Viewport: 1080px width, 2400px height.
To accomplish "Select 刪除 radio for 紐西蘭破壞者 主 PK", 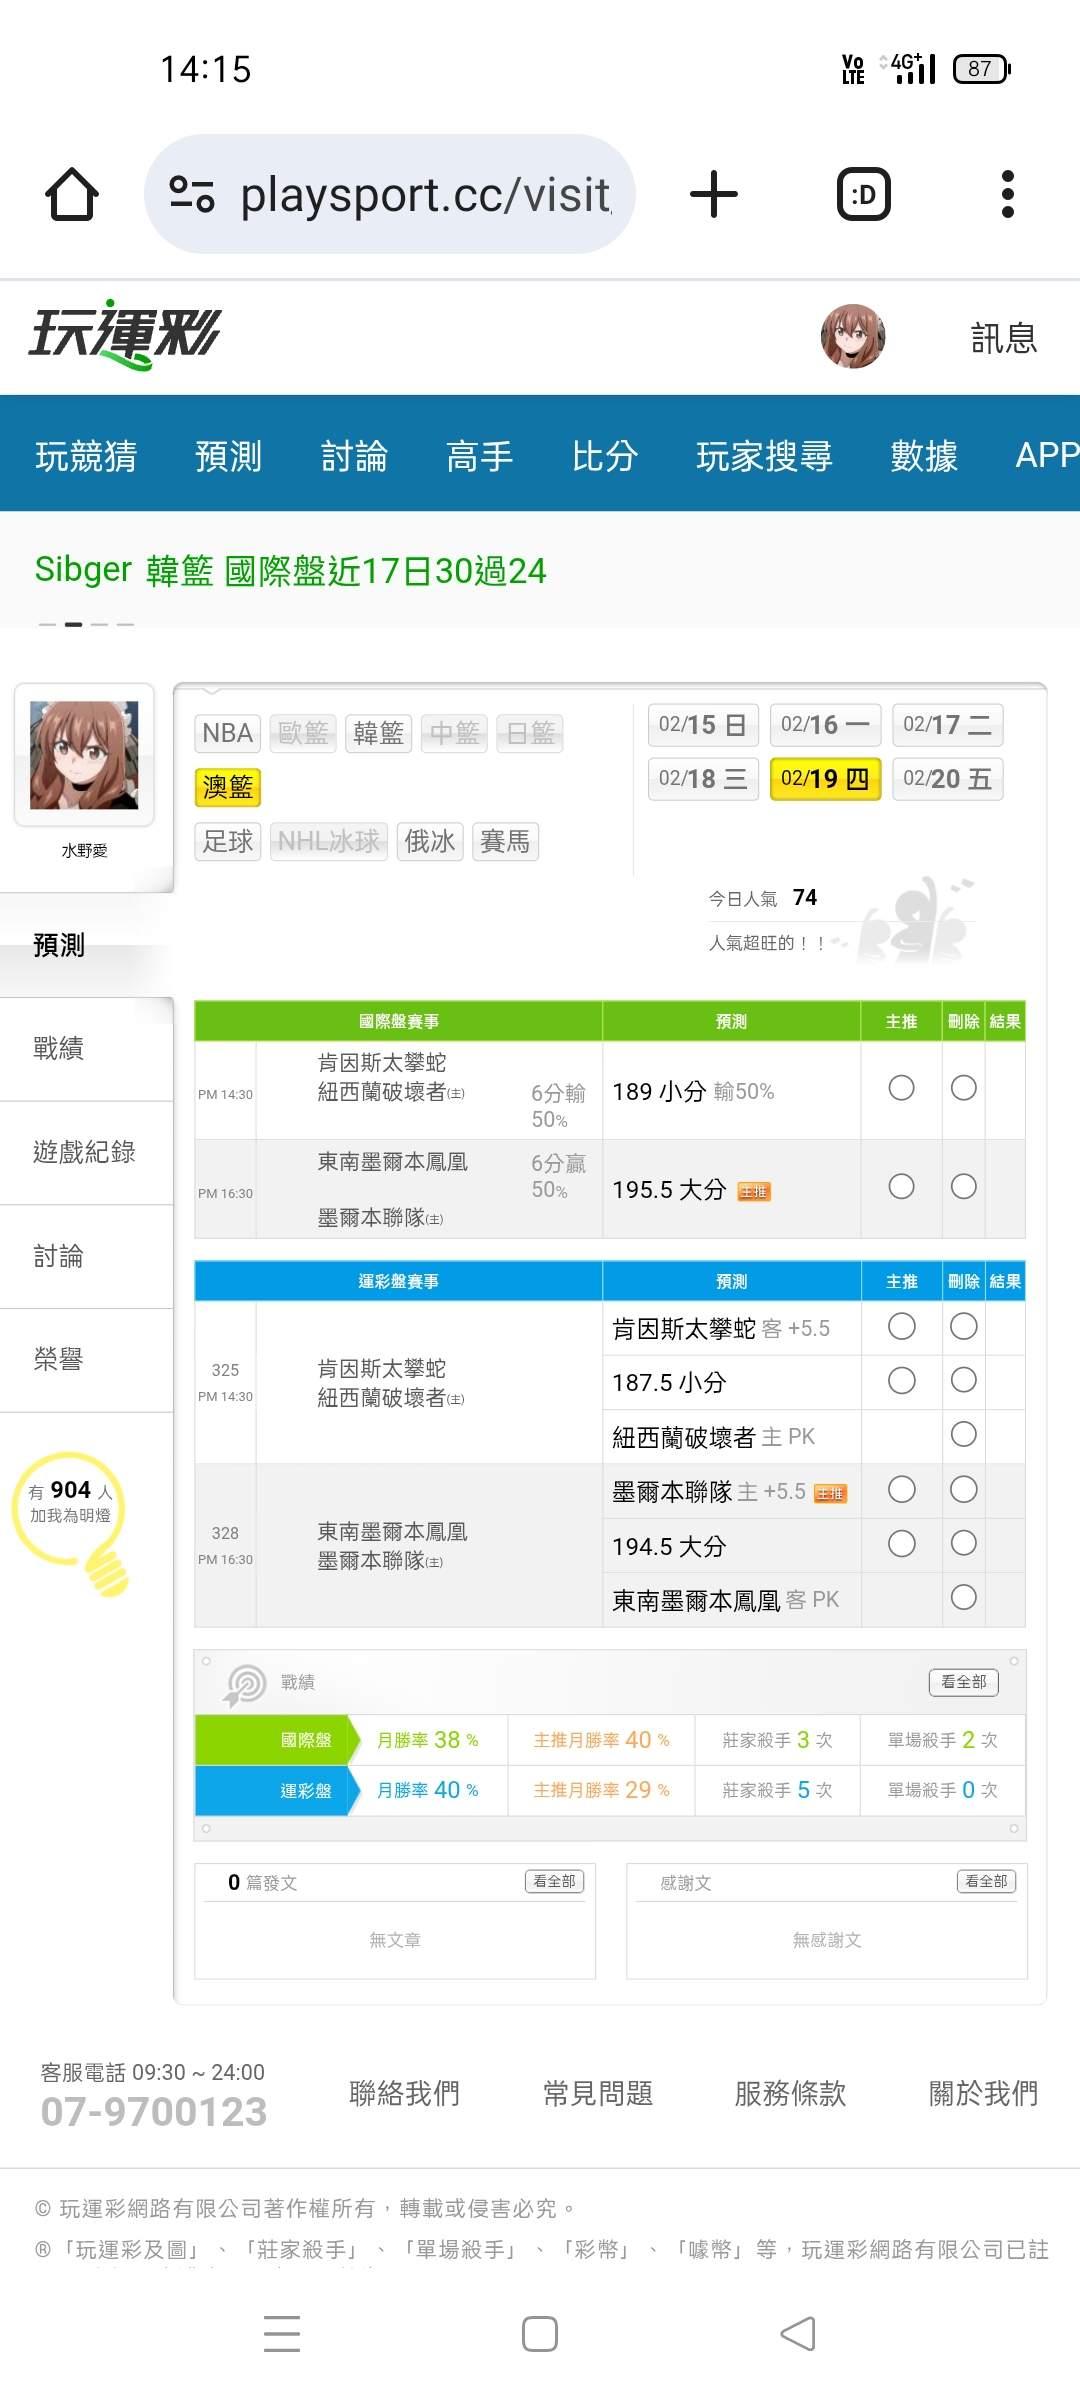I will pos(964,1435).
